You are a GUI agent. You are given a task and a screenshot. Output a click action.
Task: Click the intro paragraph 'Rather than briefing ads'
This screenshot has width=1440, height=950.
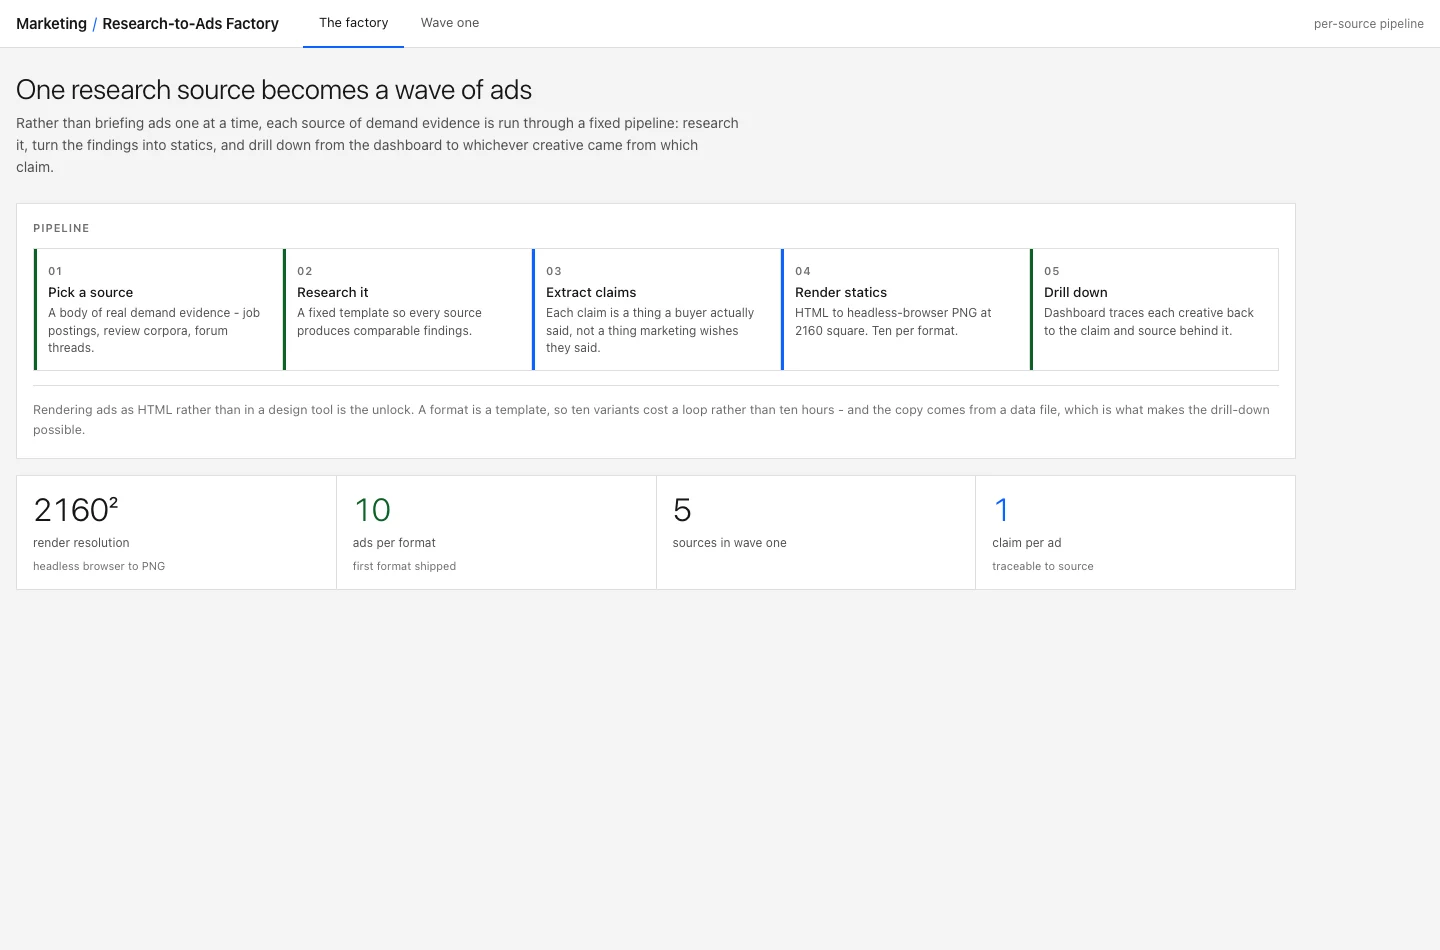click(x=377, y=145)
